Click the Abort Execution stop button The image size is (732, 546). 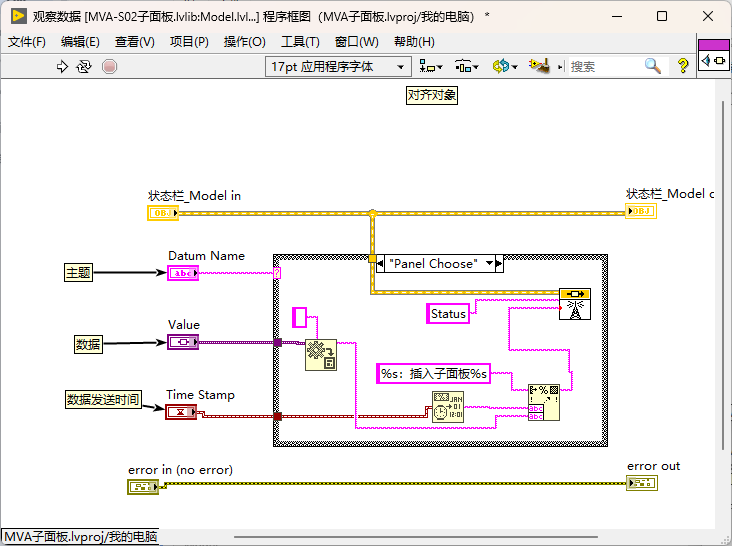[110, 67]
